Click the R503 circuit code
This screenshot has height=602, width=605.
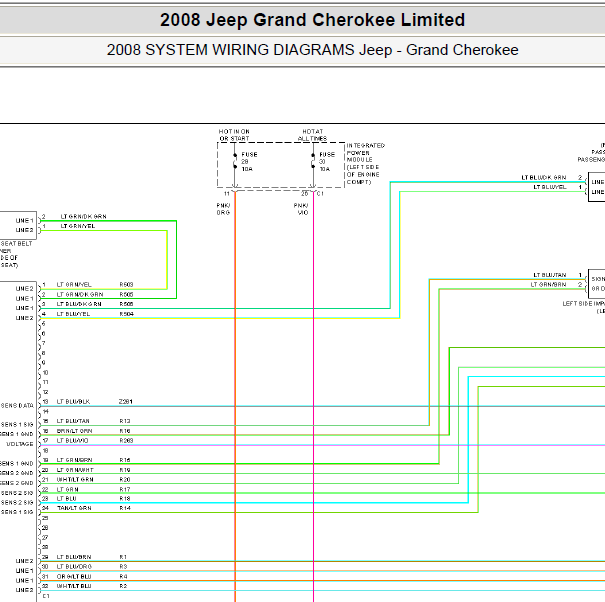126,284
